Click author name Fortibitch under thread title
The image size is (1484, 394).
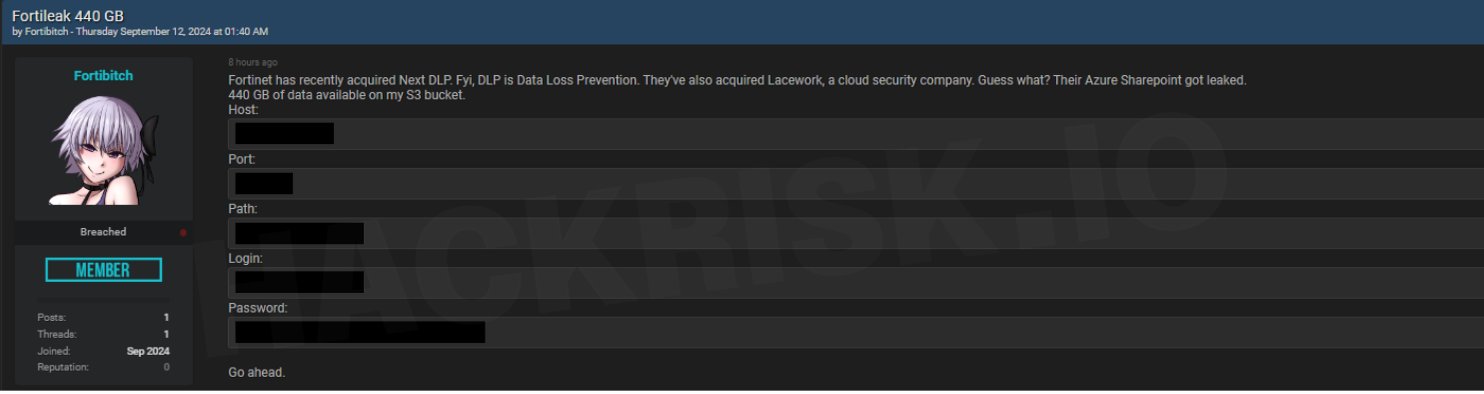coord(45,32)
